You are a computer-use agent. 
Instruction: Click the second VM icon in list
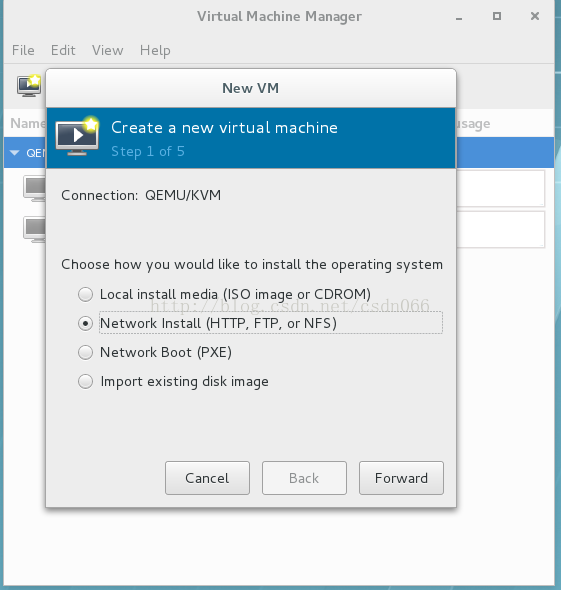coord(34,229)
